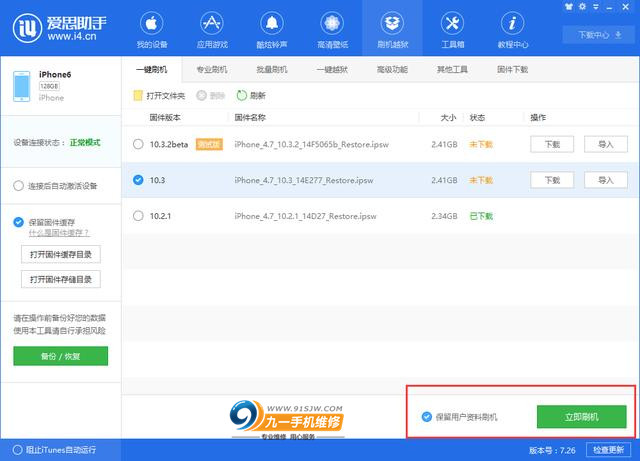Click the iPhone6 device icon

point(21,86)
